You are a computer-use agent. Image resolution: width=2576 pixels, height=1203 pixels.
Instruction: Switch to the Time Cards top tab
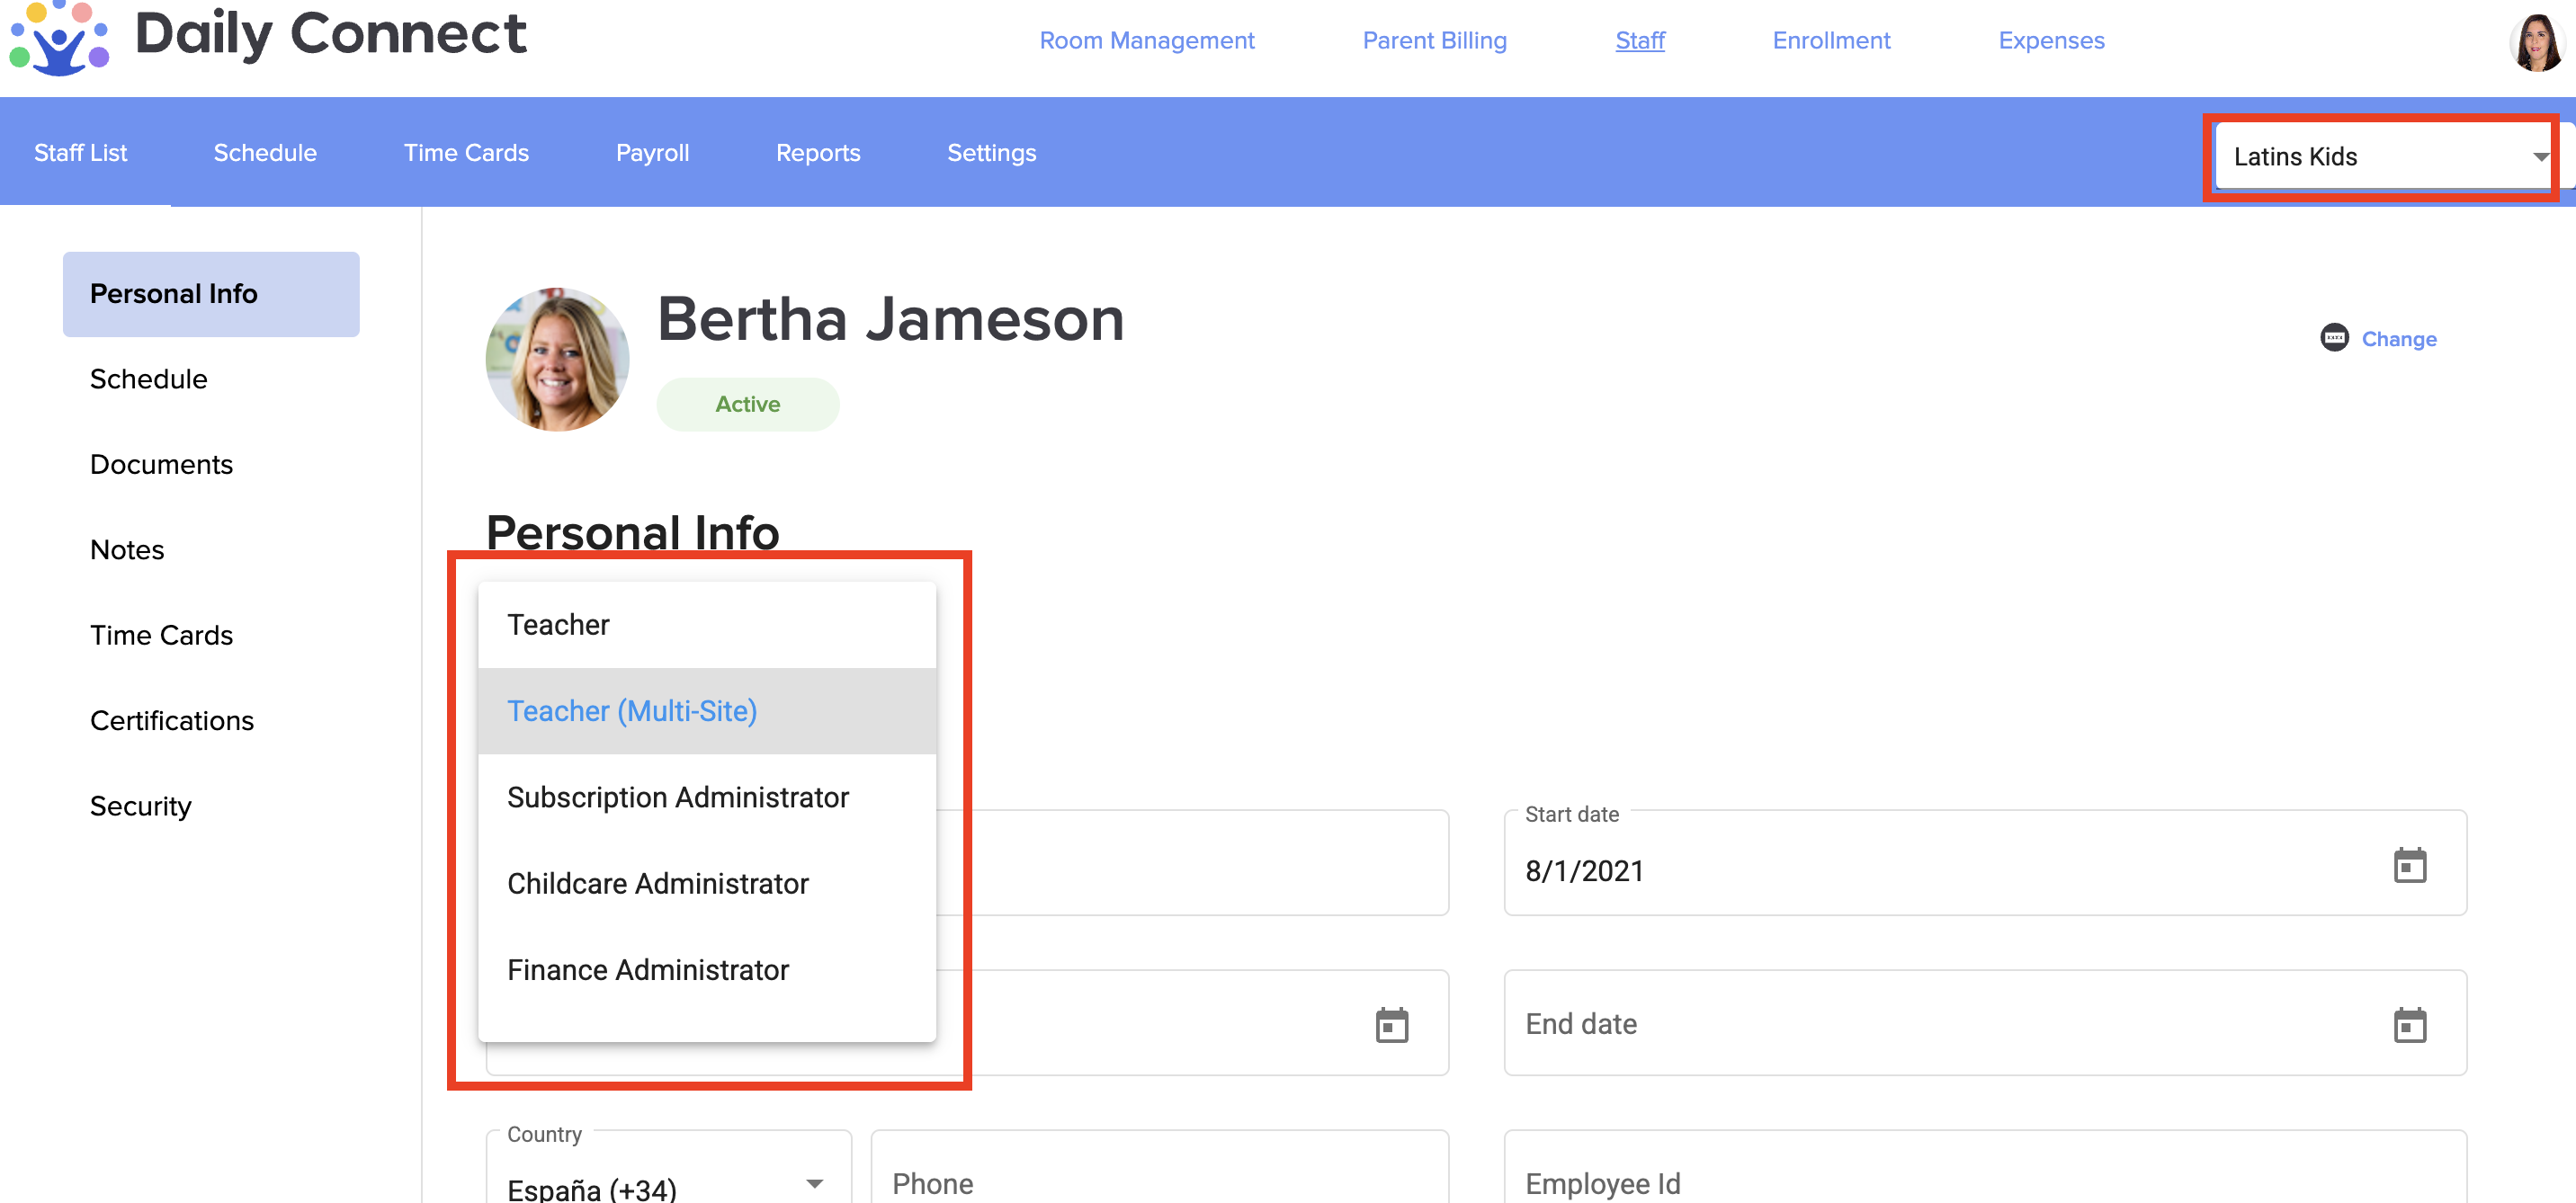[x=466, y=153]
